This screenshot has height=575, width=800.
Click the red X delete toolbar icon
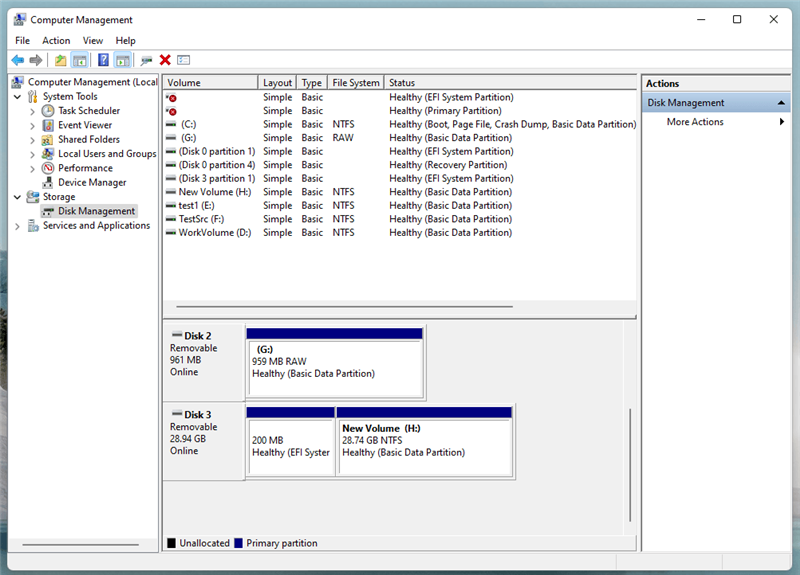(x=165, y=60)
